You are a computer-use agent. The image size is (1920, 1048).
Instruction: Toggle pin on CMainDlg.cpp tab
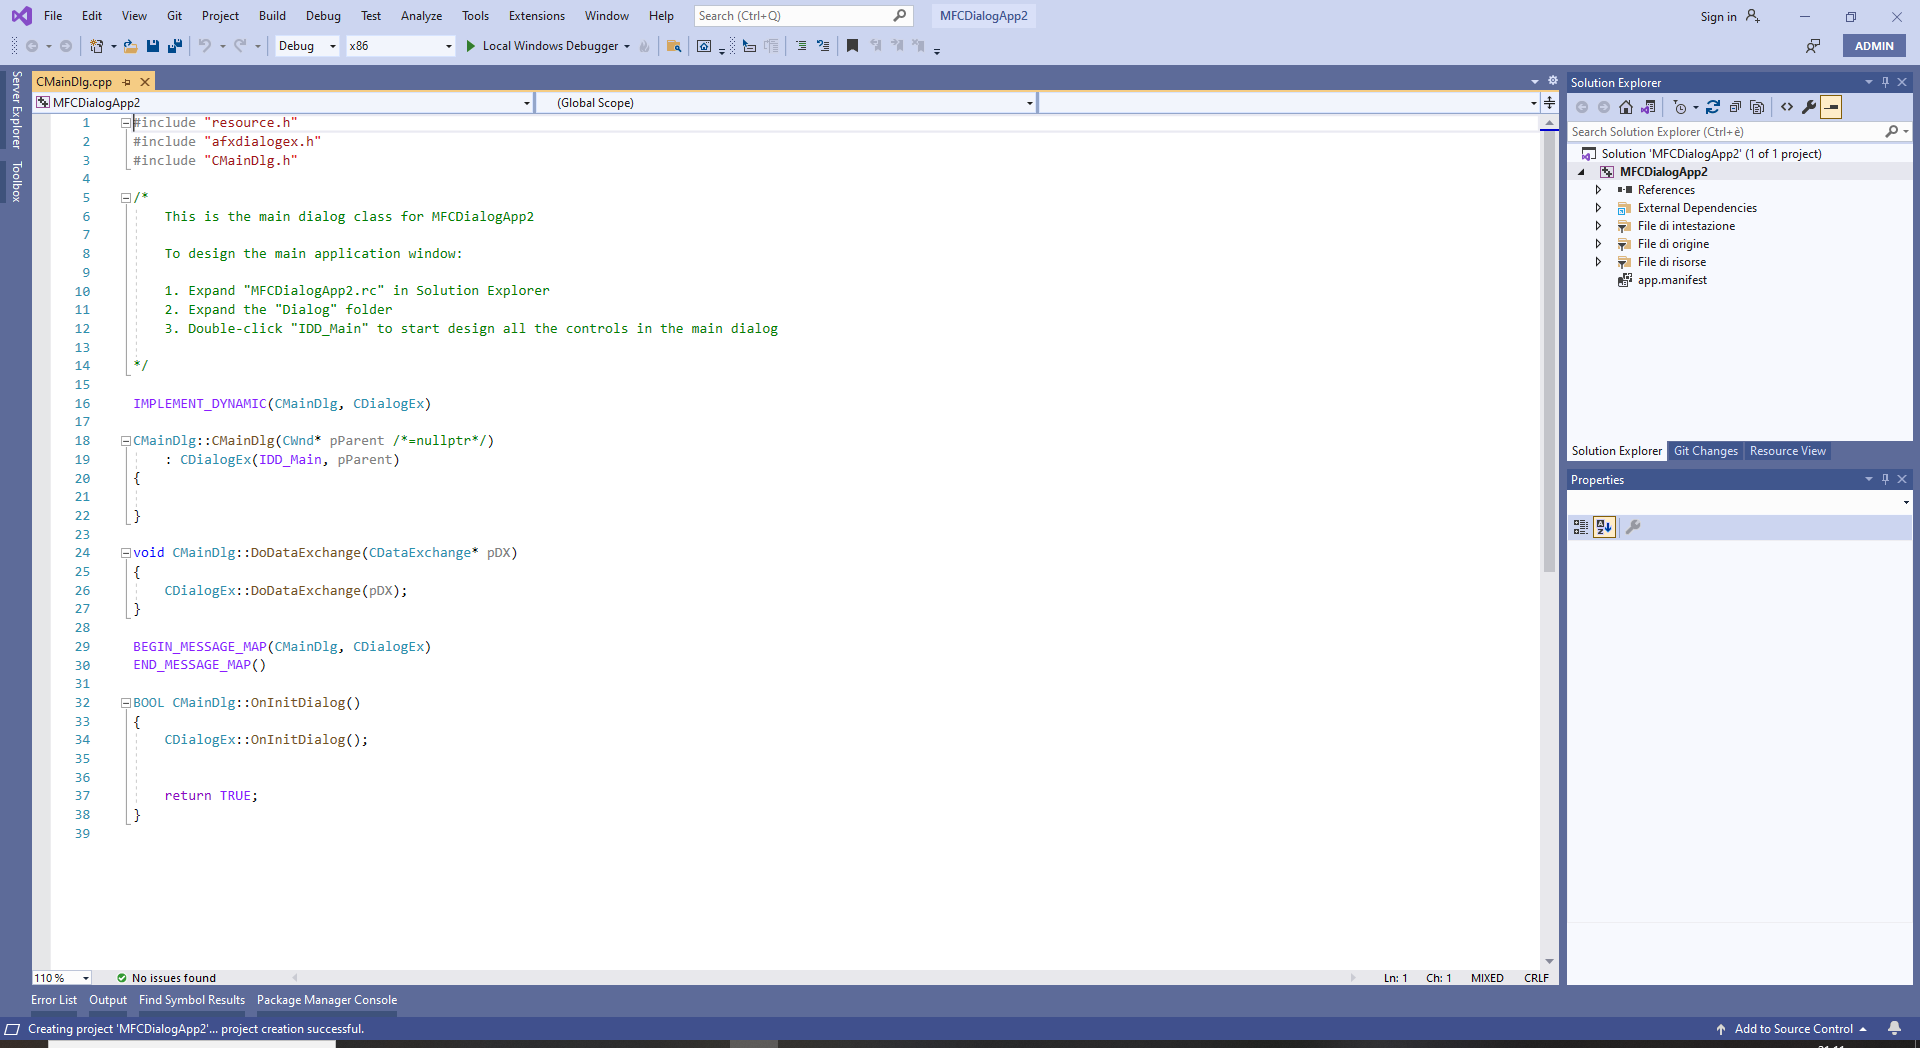127,82
